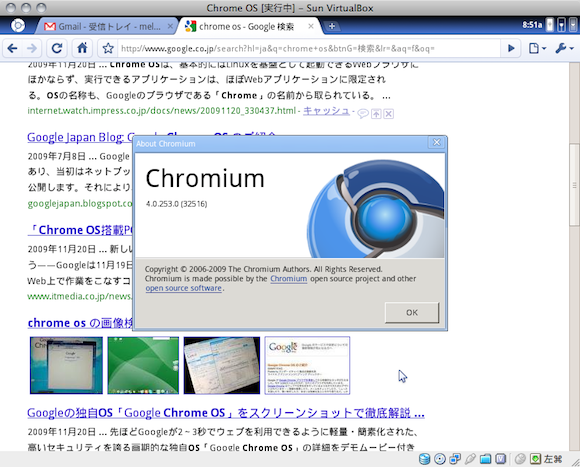The width and height of the screenshot is (580, 467).
Task: Click the Go arrow in address bar
Action: (511, 48)
